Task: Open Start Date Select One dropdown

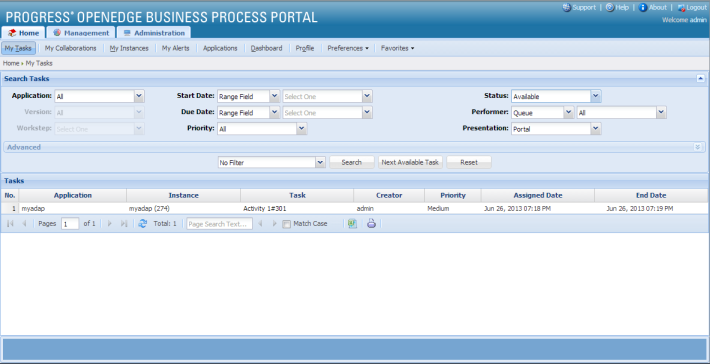Action: (x=367, y=96)
